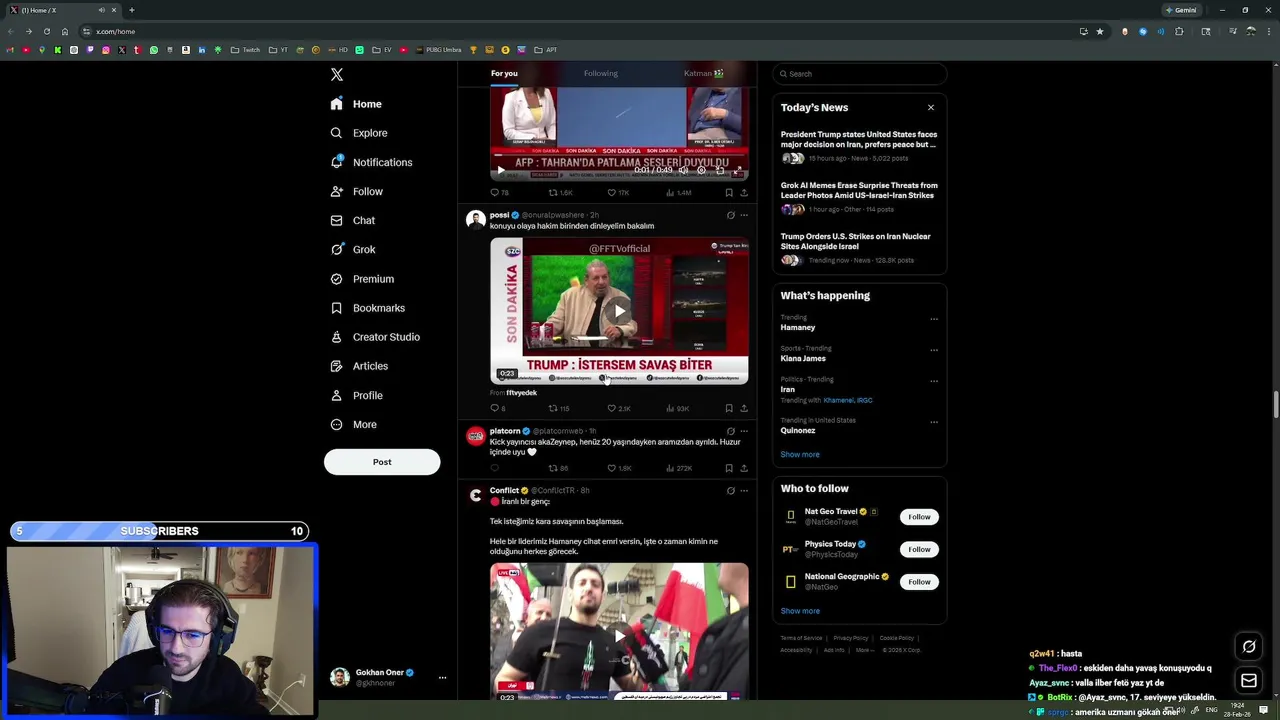
Task: Click the X logo in the sidebar
Action: tap(337, 74)
